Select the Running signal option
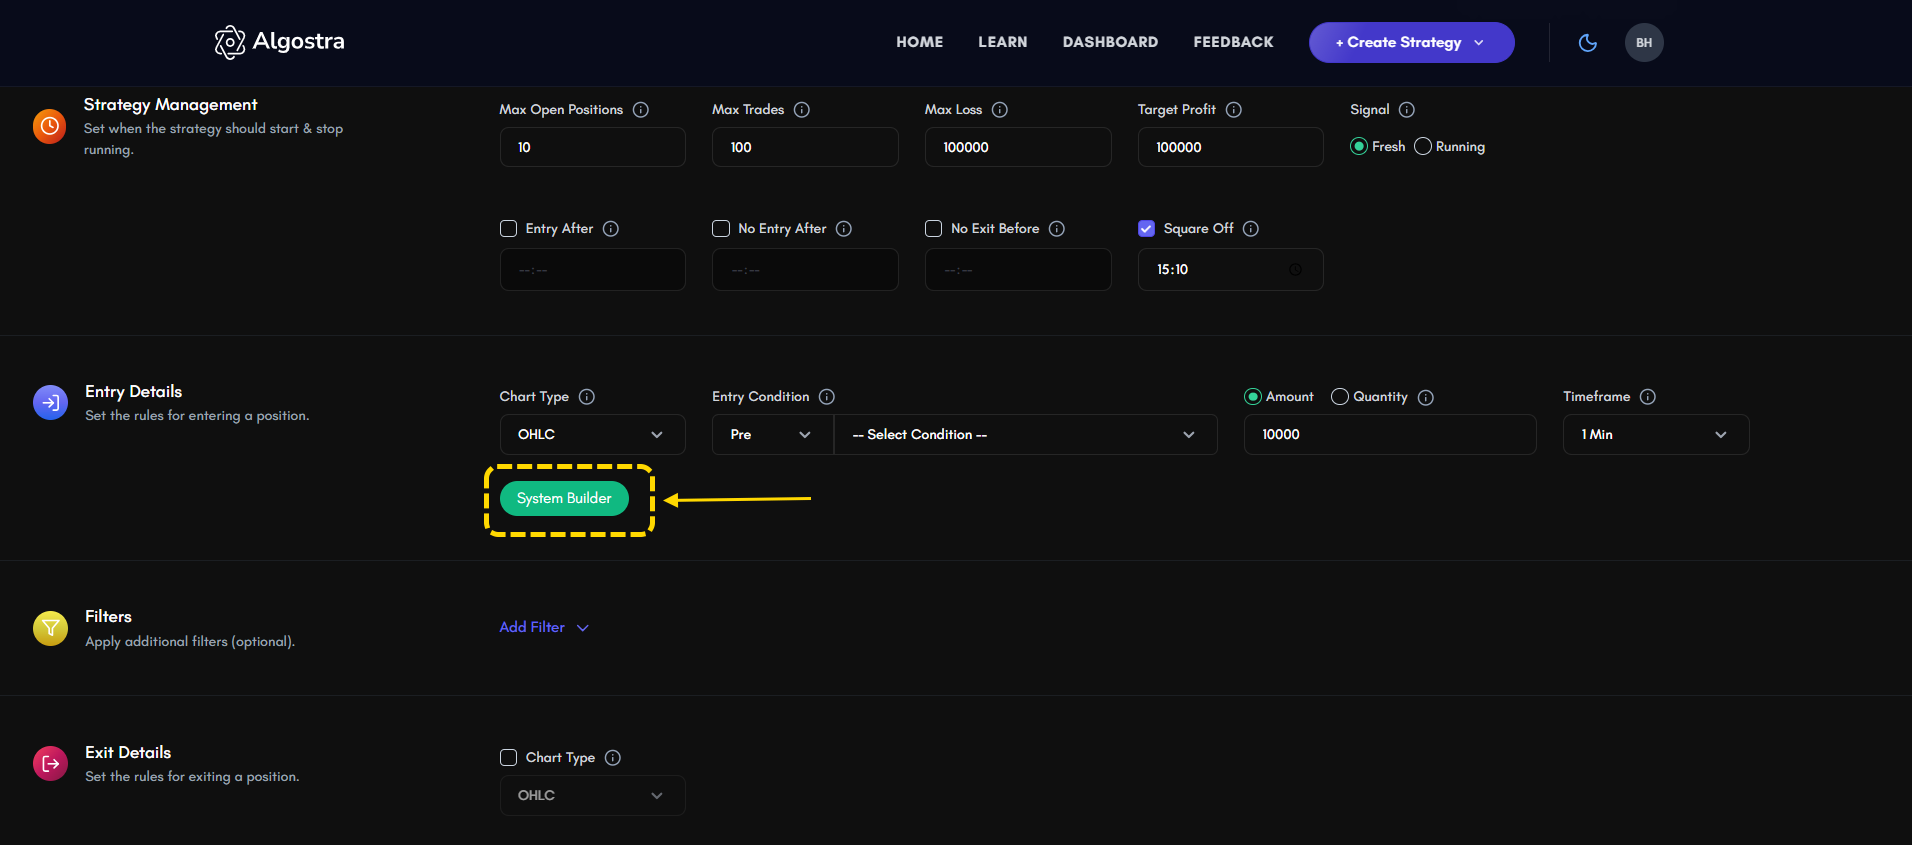This screenshot has width=1912, height=845. point(1423,147)
